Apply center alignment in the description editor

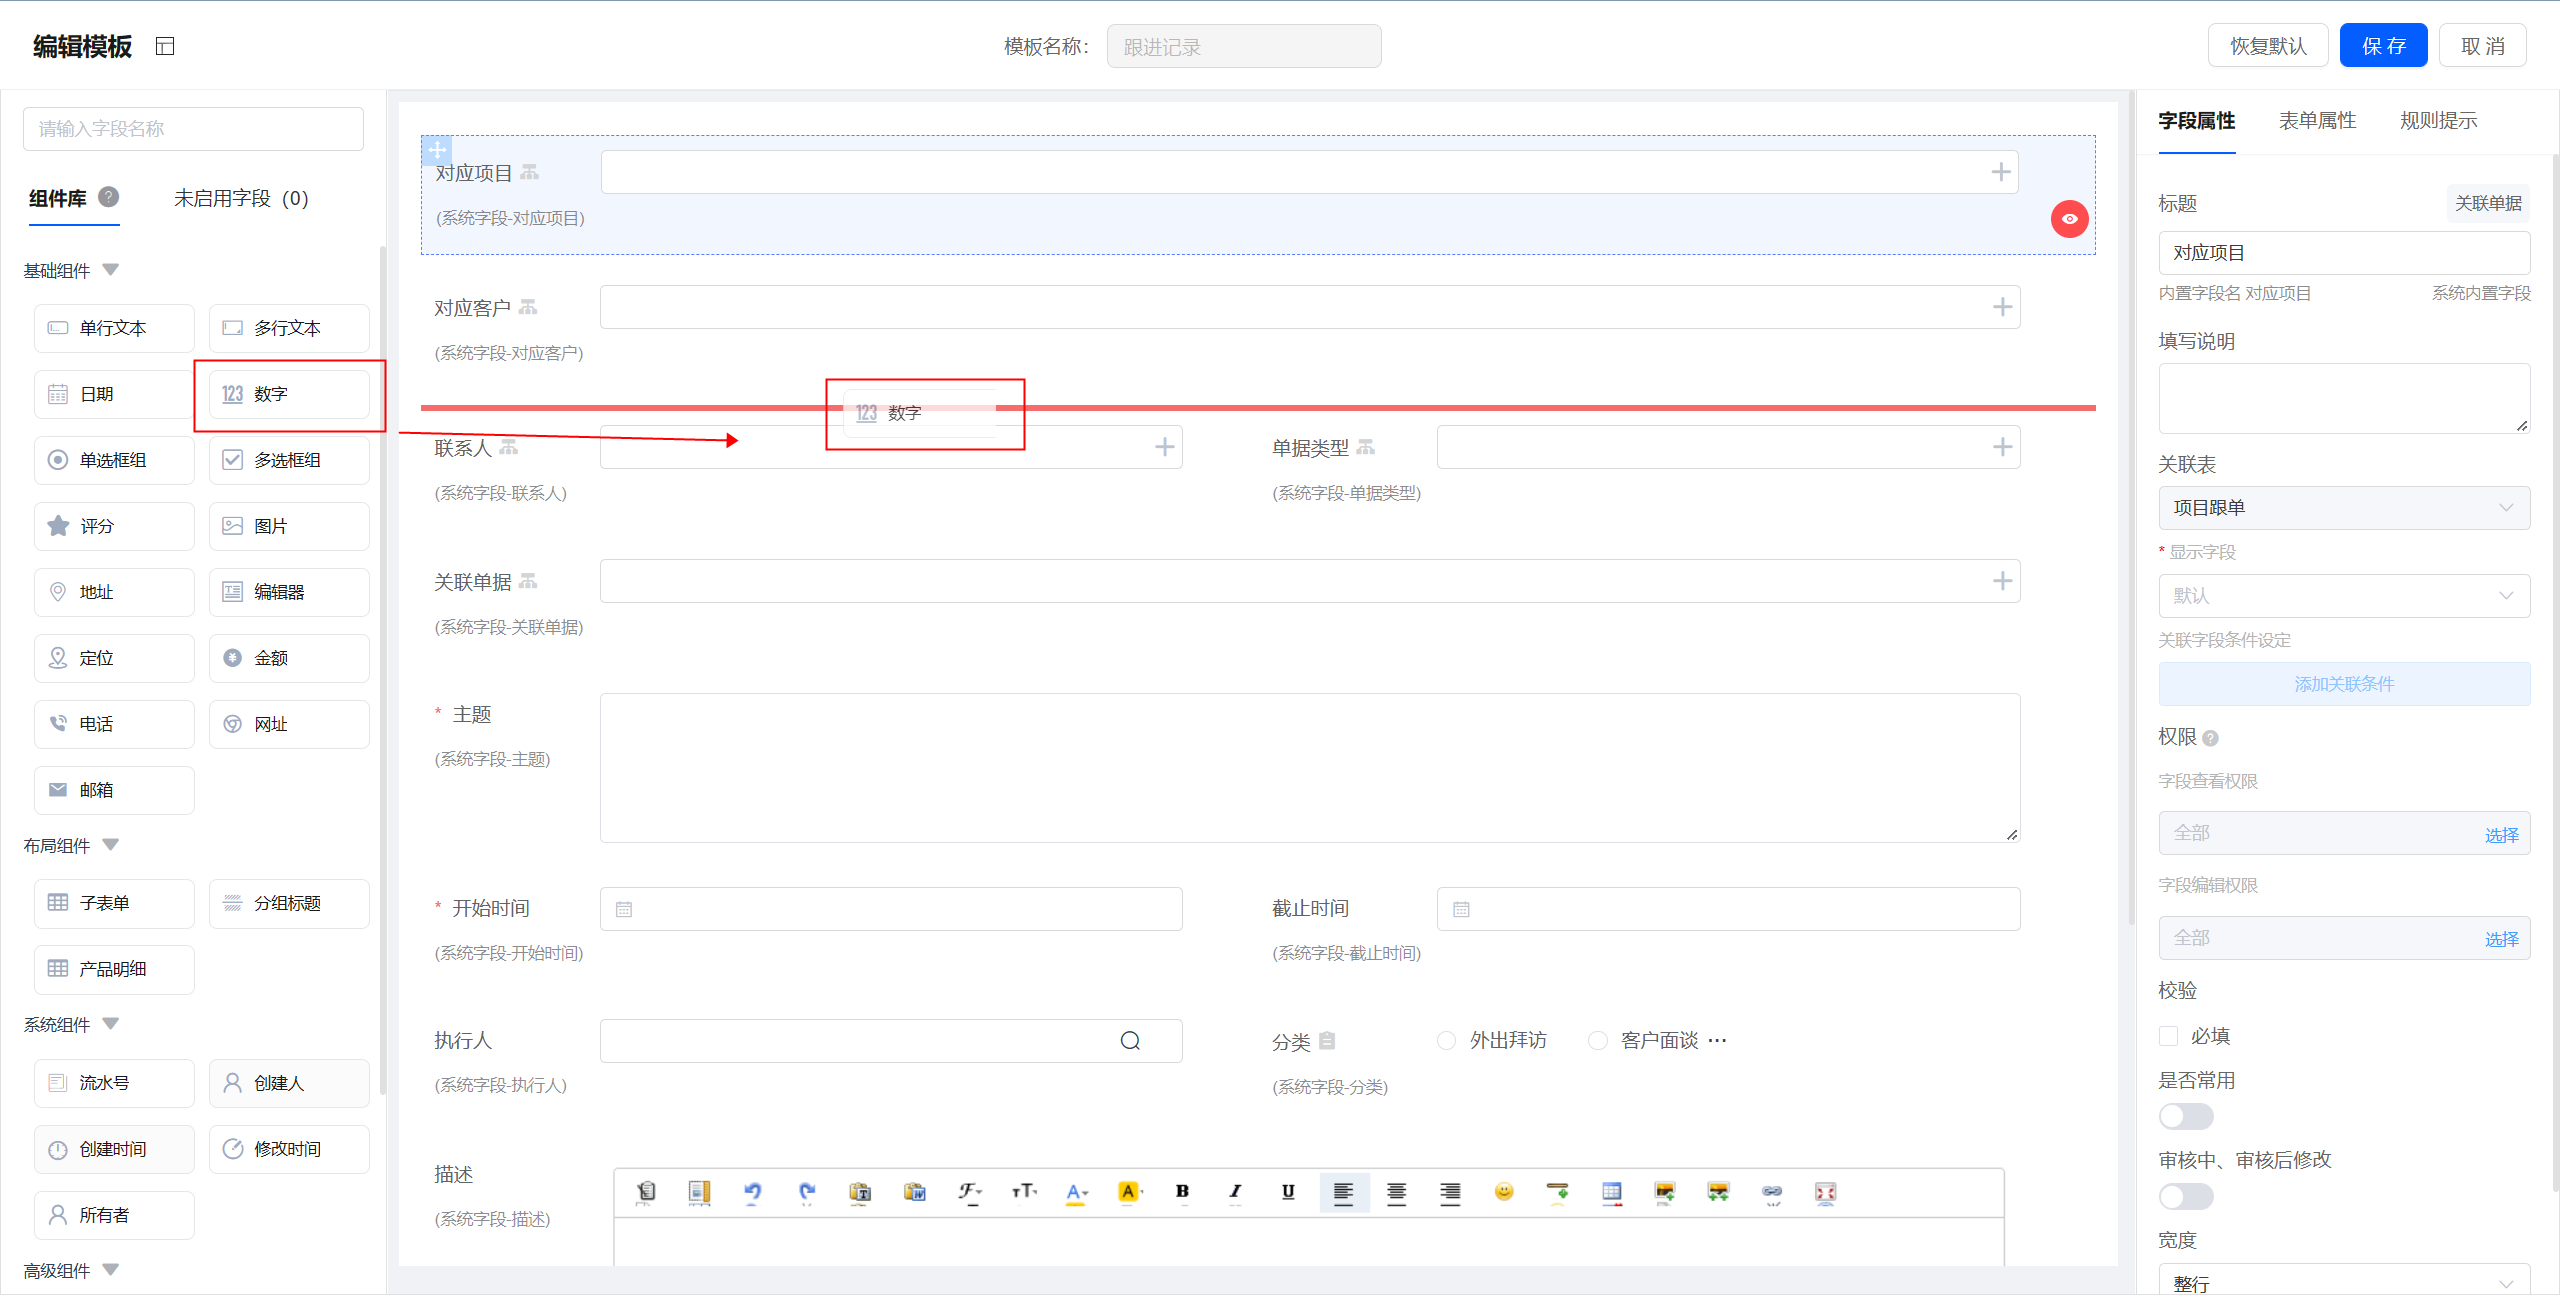[x=1396, y=1192]
